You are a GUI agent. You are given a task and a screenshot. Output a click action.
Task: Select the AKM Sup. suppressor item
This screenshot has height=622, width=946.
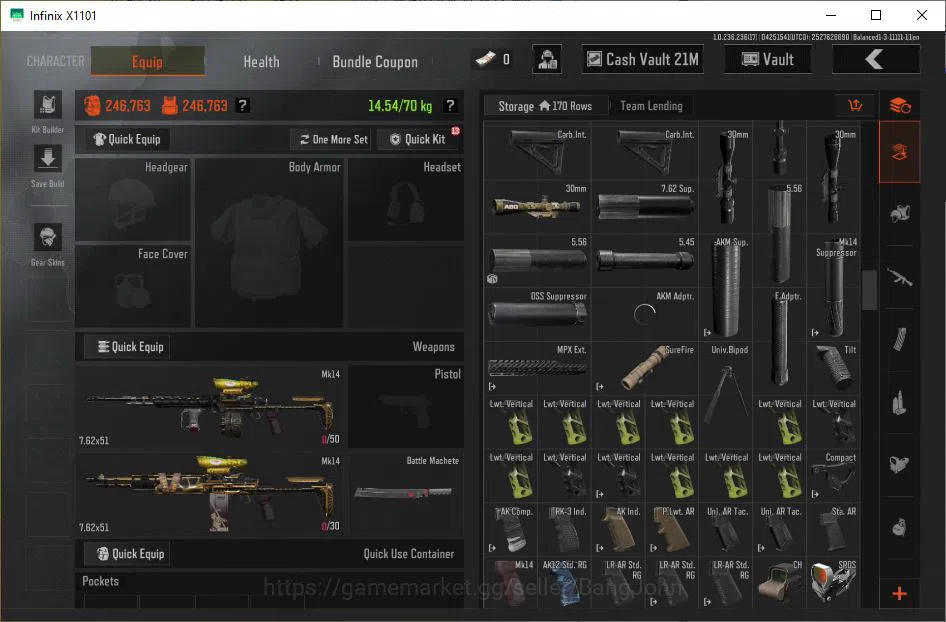[725, 287]
